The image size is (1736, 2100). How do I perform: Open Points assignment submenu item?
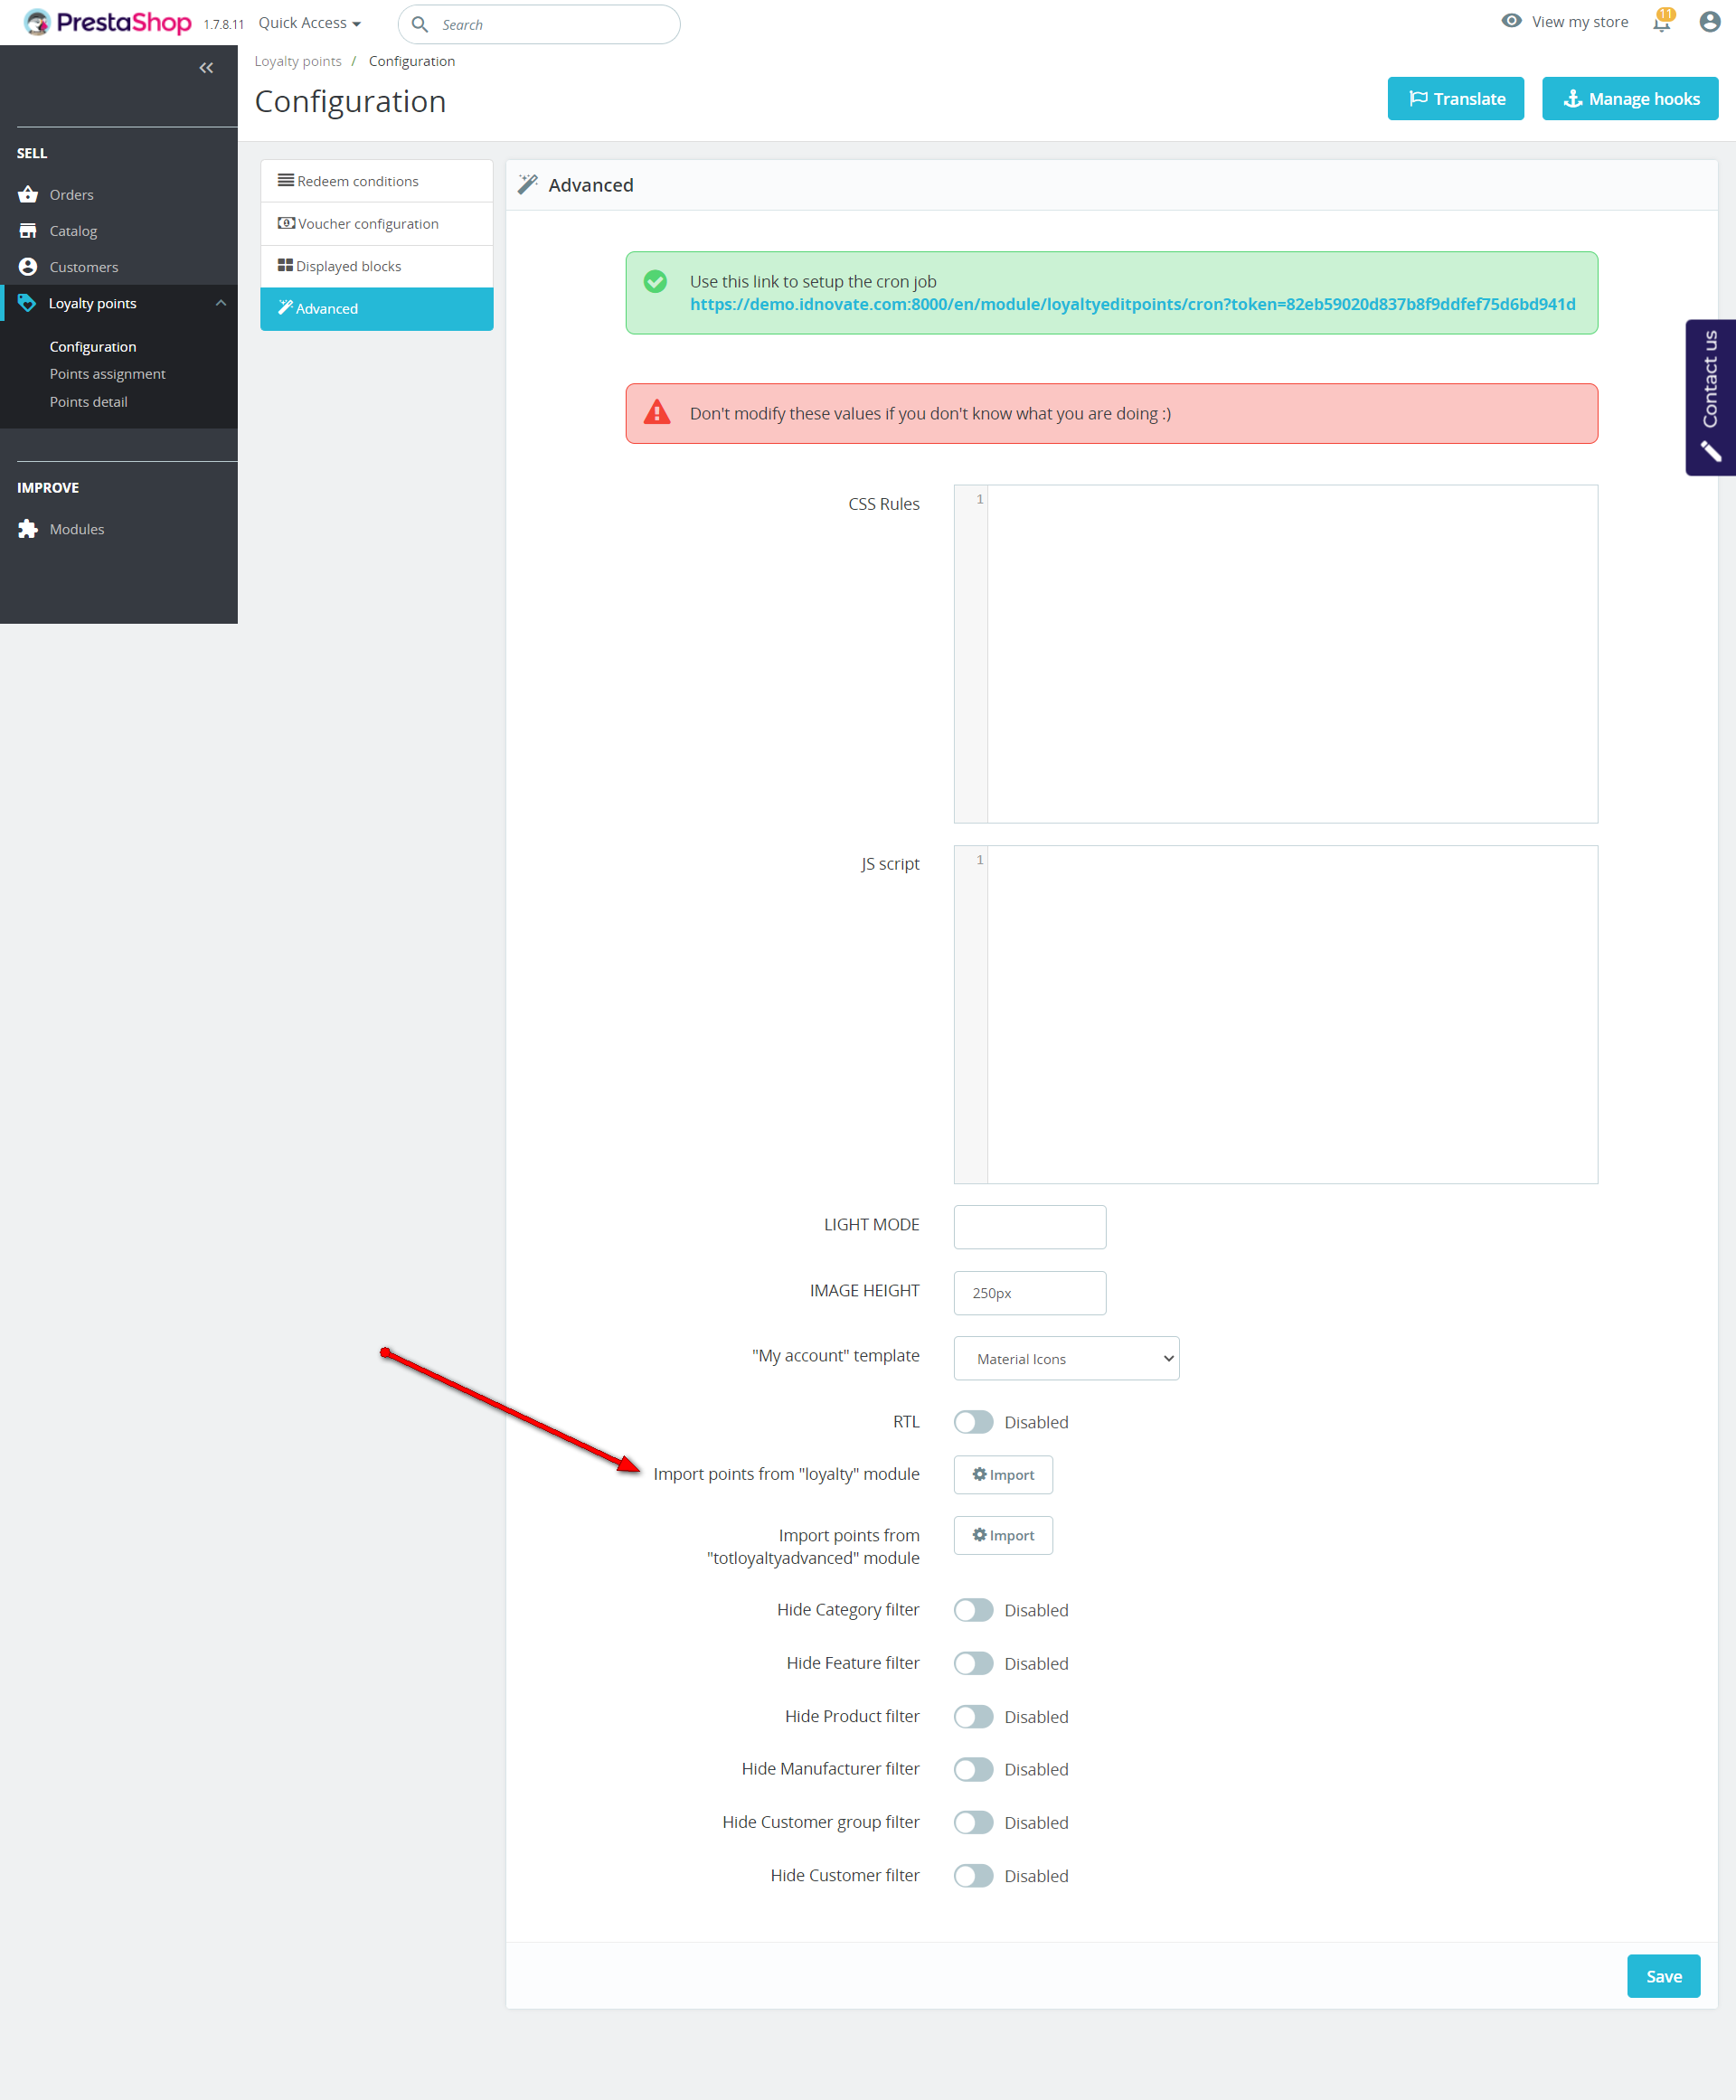coord(107,374)
